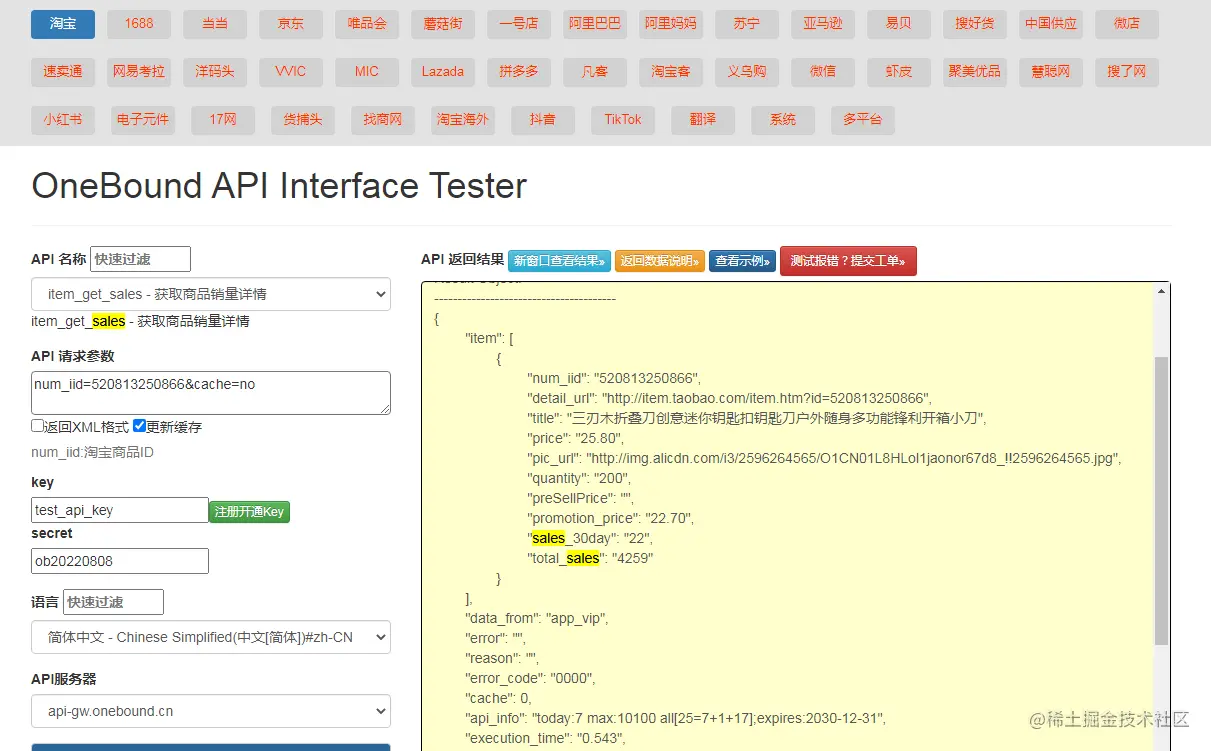Click into the API request parameters textarea
The image size is (1211, 751).
pyautogui.click(x=211, y=393)
